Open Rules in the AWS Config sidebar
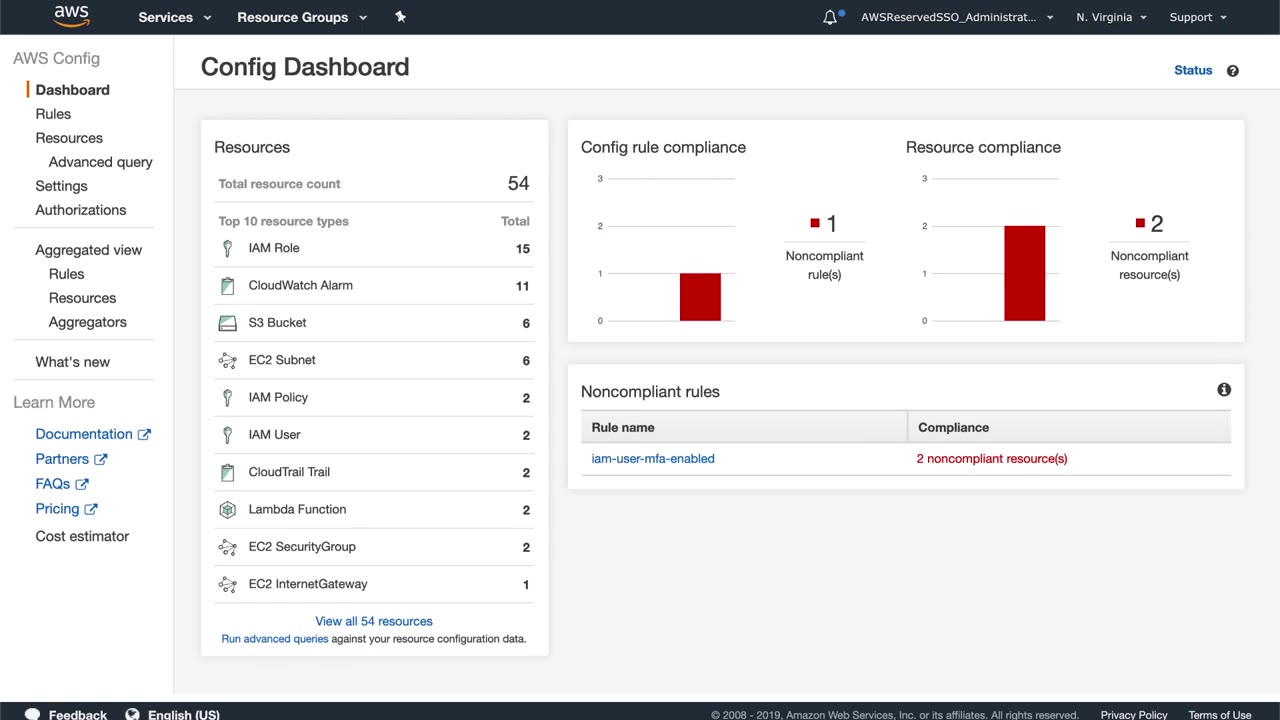The image size is (1280, 720). coord(53,114)
